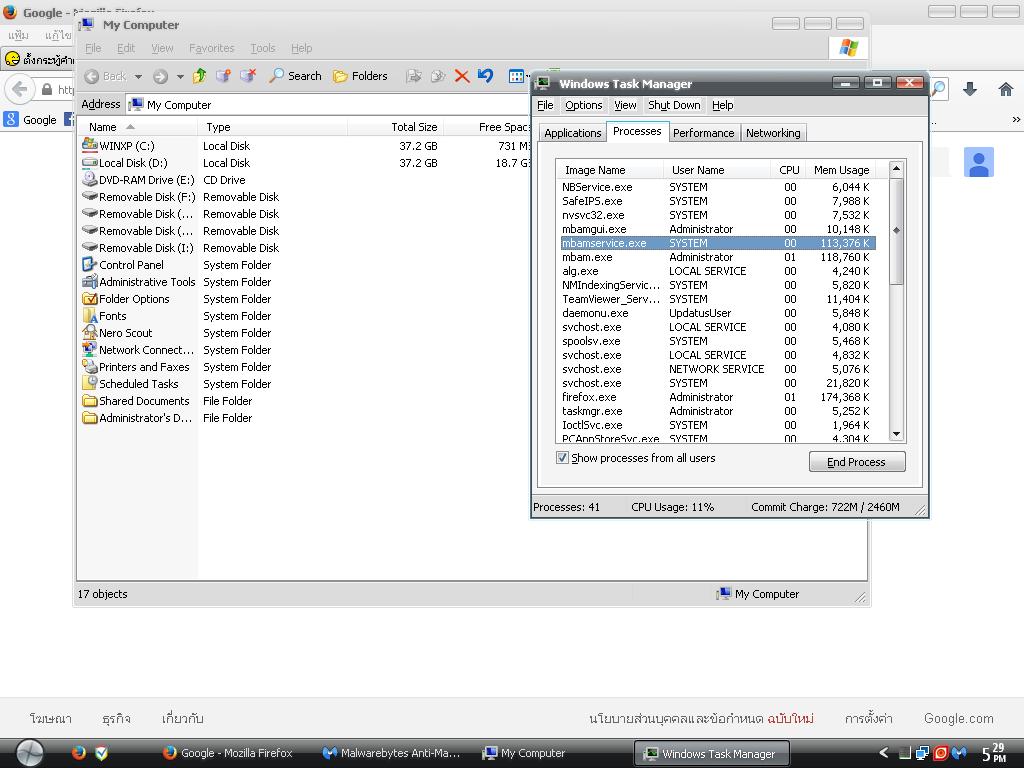Viewport: 1024px width, 768px height.
Task: Toggle the Folders pane in My Computer
Action: click(x=360, y=76)
